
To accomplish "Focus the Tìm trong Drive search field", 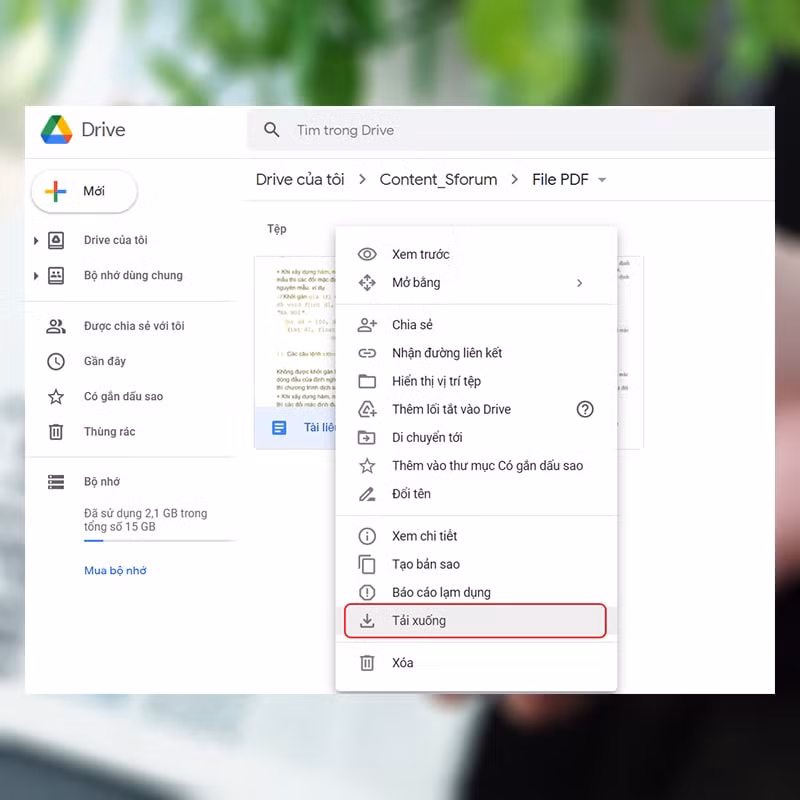I will click(510, 130).
